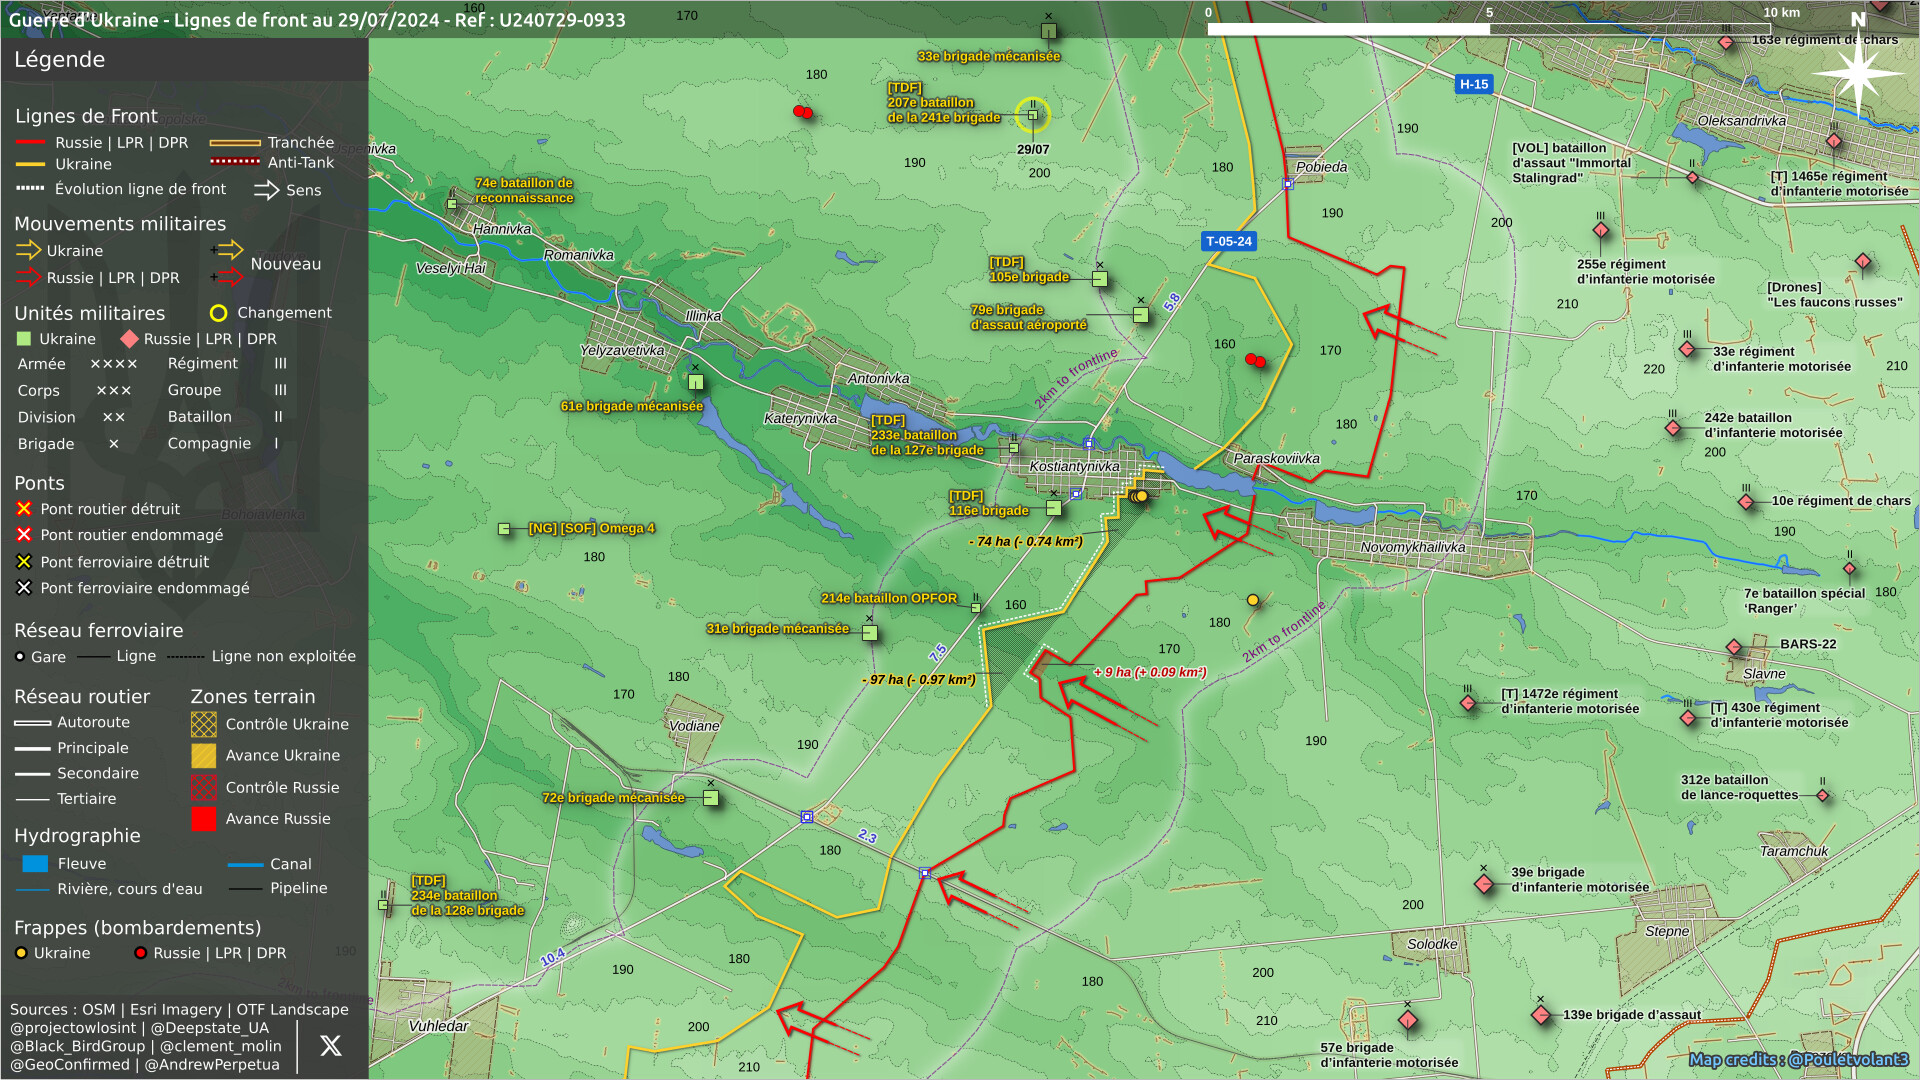Click the Avance Russie red color swatch

203,819
